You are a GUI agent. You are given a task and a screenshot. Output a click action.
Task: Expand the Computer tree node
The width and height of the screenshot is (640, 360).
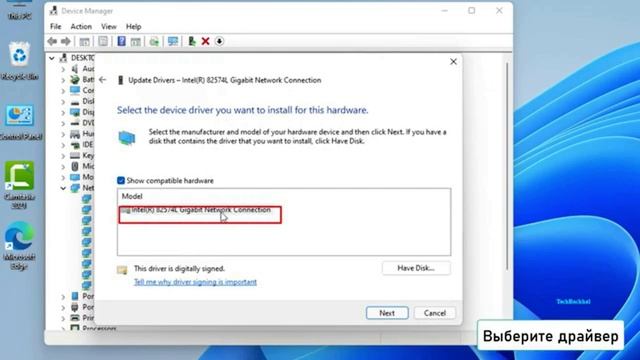click(63, 91)
